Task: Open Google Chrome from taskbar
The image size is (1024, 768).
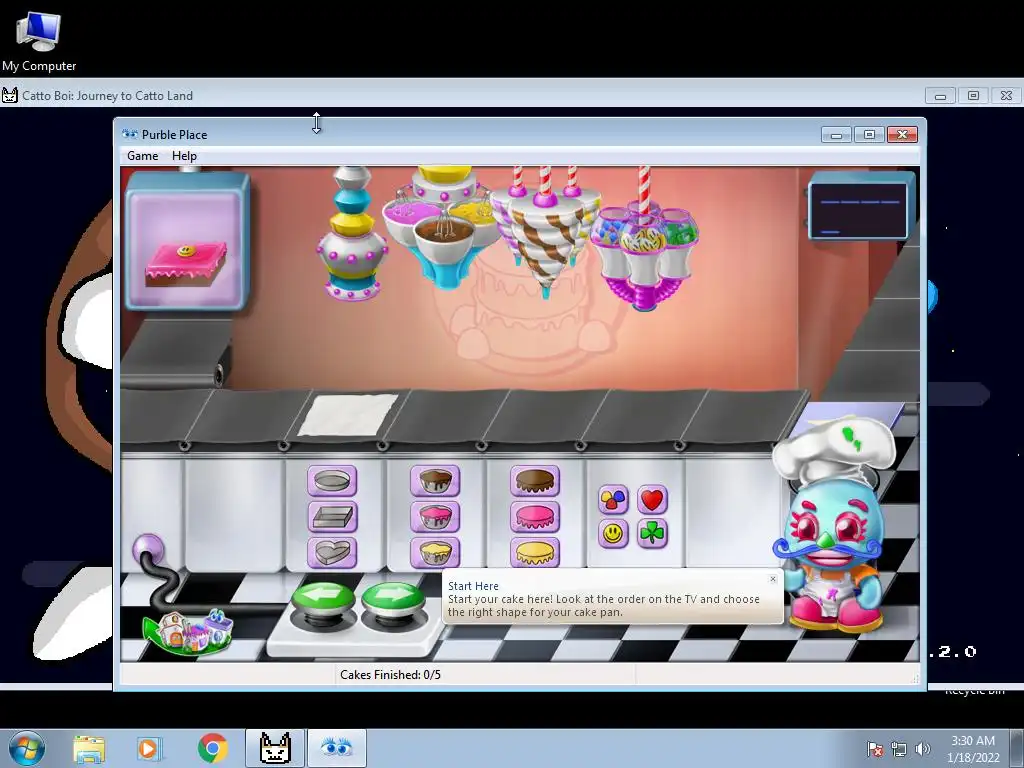Action: click(x=212, y=749)
